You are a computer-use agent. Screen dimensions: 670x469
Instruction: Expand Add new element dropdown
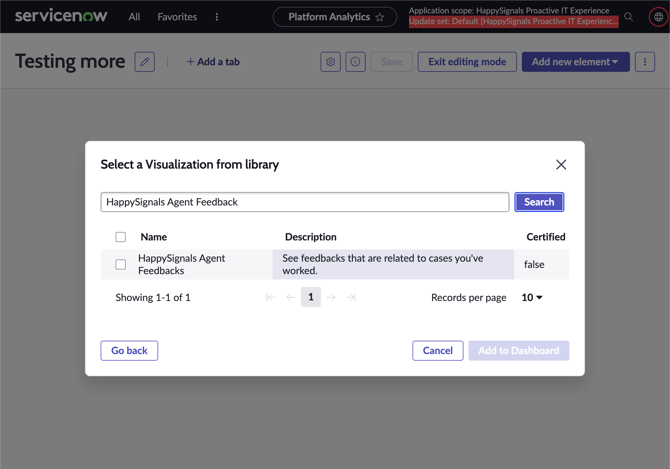575,62
